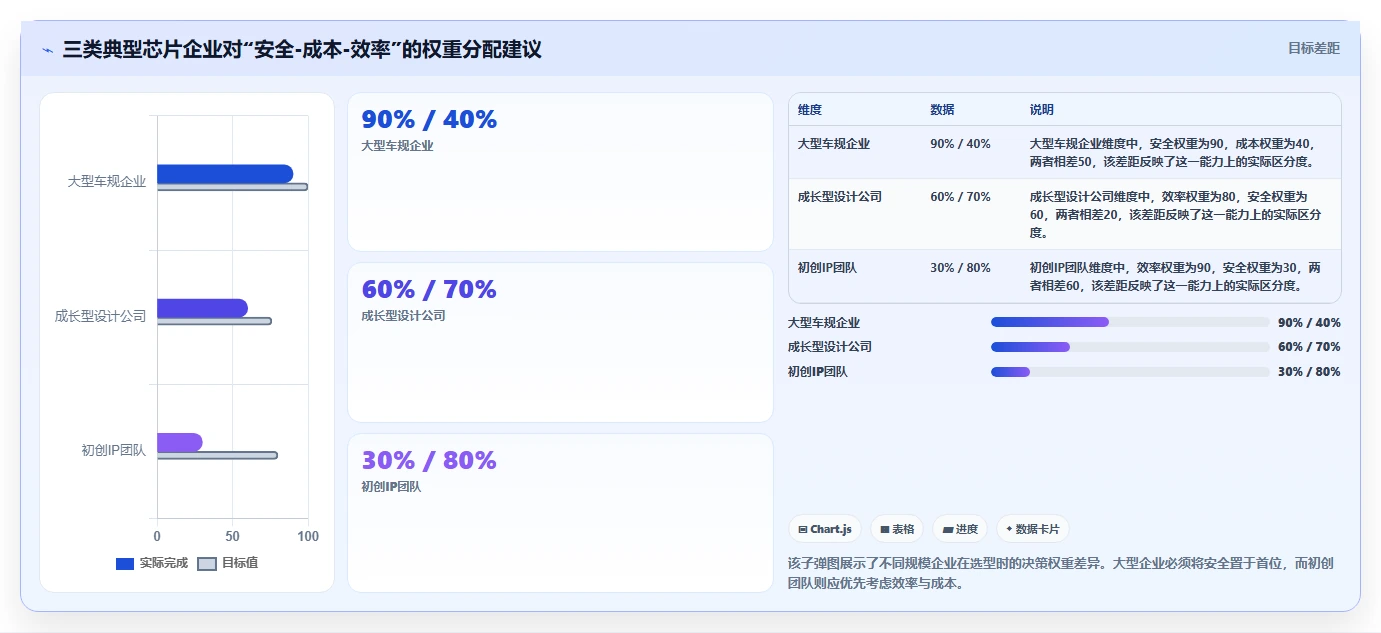This screenshot has height=633, width=1381.
Task: Click the 成长型设计公司 label in the progress list
Action: 830,347
